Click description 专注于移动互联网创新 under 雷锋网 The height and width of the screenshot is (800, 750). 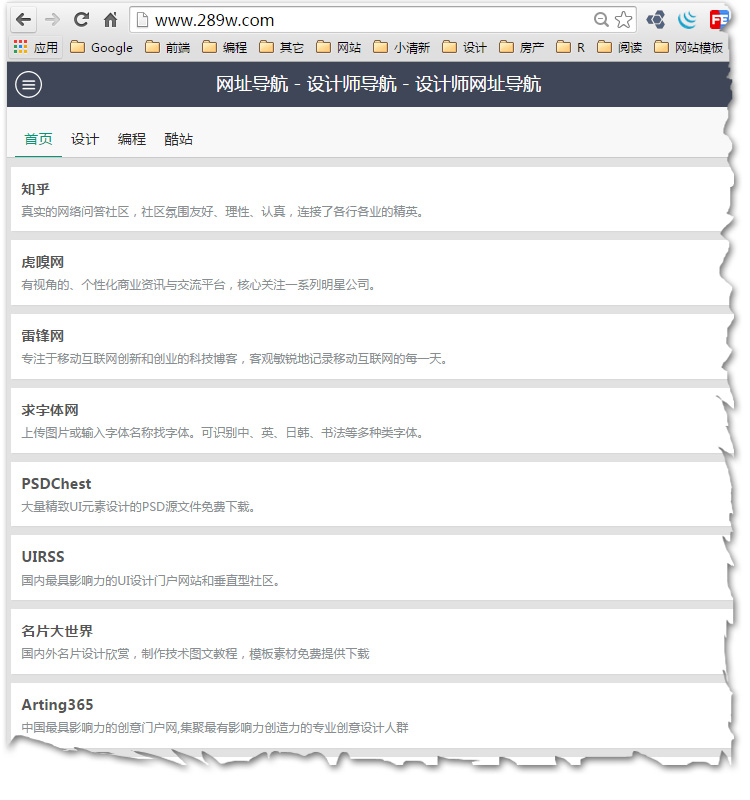(x=235, y=358)
